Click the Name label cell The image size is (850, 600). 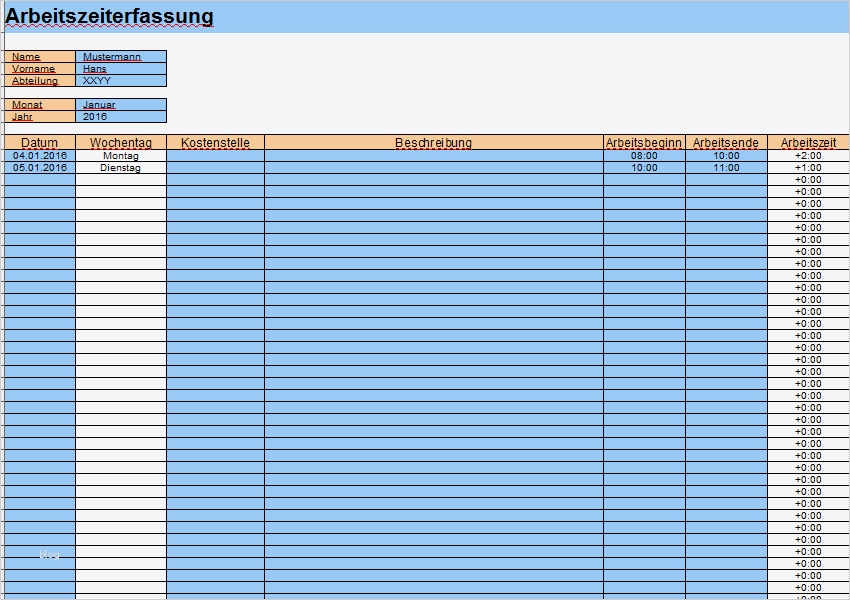[x=40, y=56]
